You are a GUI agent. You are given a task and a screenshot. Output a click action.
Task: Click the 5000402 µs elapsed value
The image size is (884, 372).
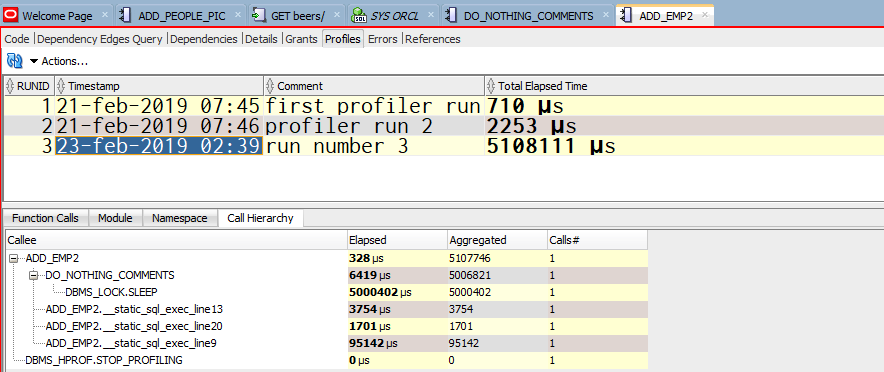(x=381, y=293)
